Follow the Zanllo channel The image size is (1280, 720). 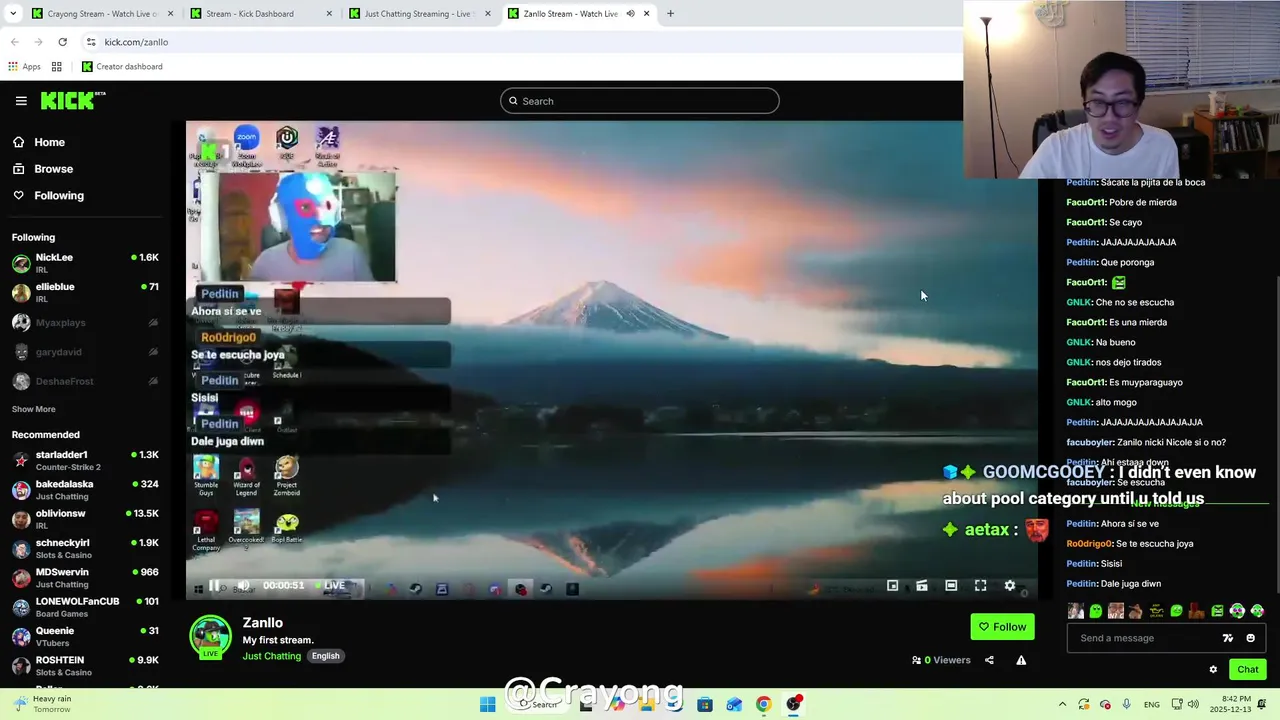(x=1002, y=627)
